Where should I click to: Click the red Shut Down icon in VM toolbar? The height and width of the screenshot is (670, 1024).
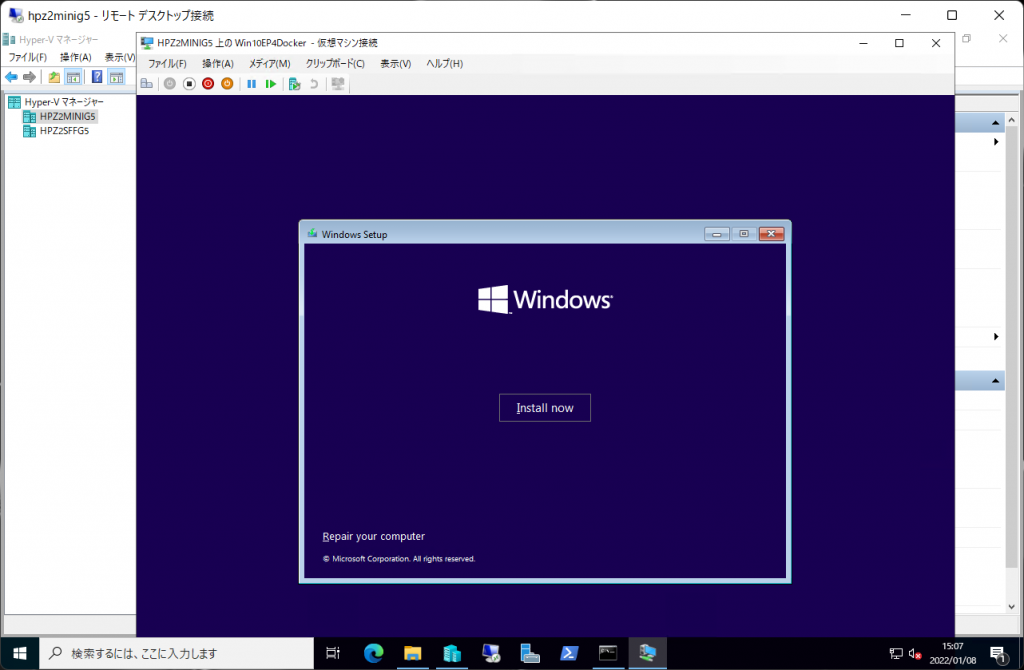[x=208, y=84]
